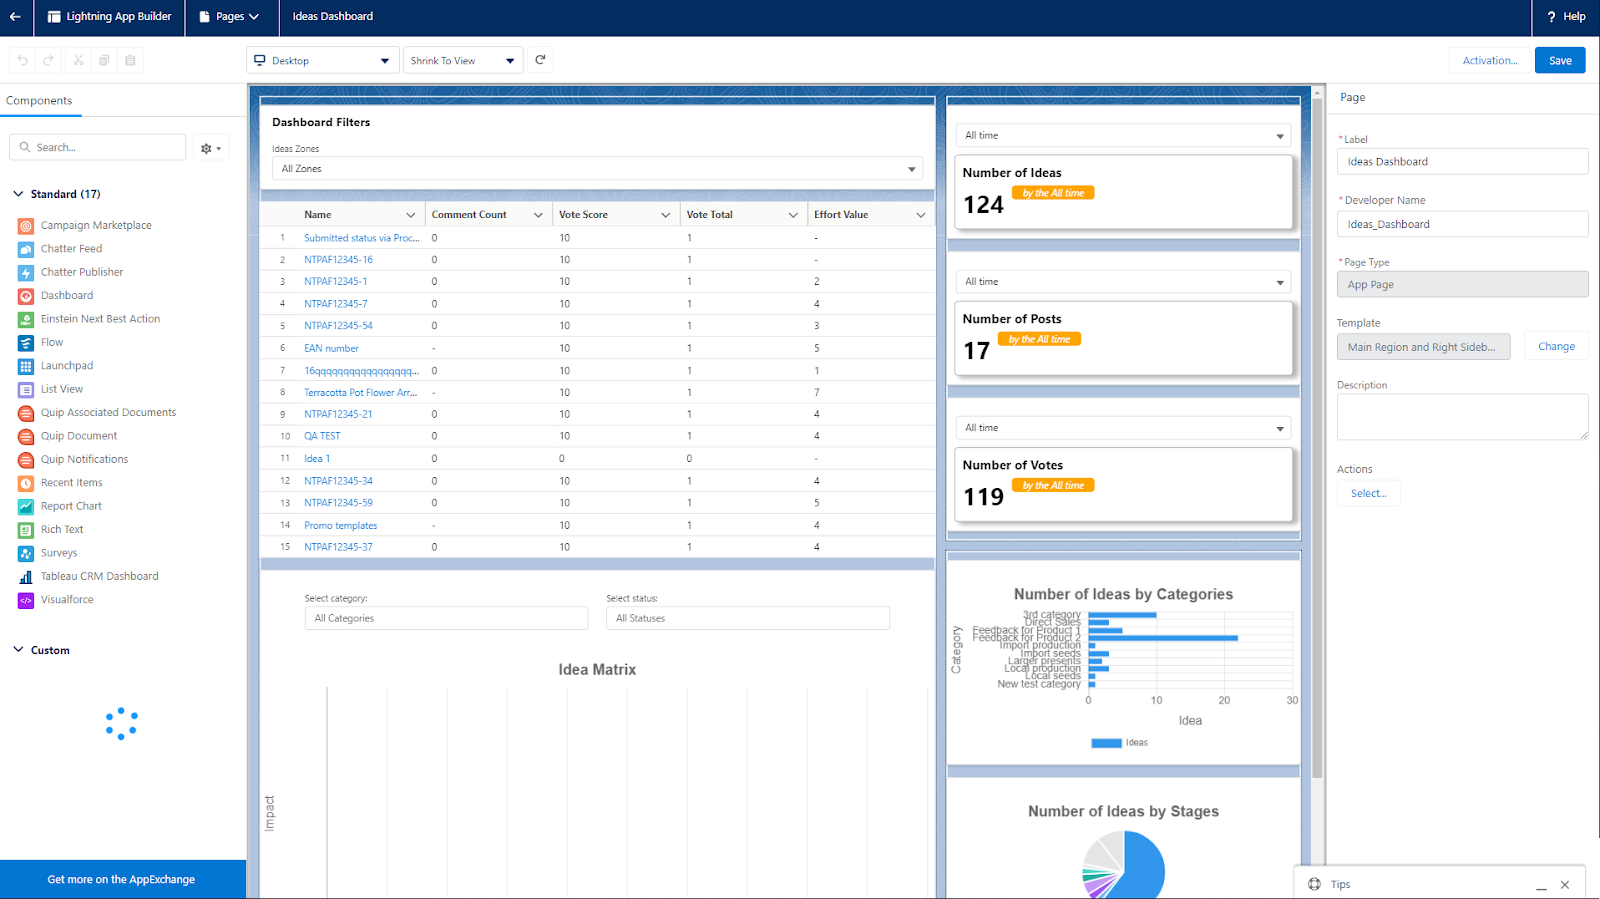Image resolution: width=1600 pixels, height=899 pixels.
Task: Open the All Zones dropdown
Action: 596,169
